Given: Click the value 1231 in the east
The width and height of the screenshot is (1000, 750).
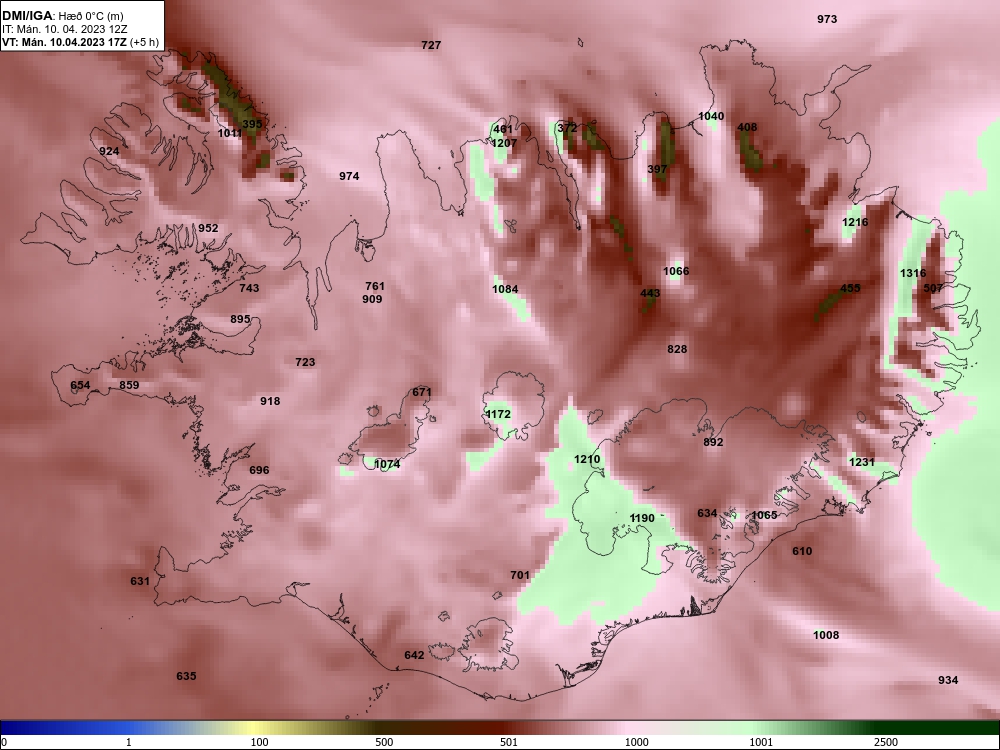Looking at the screenshot, I should pos(862,462).
